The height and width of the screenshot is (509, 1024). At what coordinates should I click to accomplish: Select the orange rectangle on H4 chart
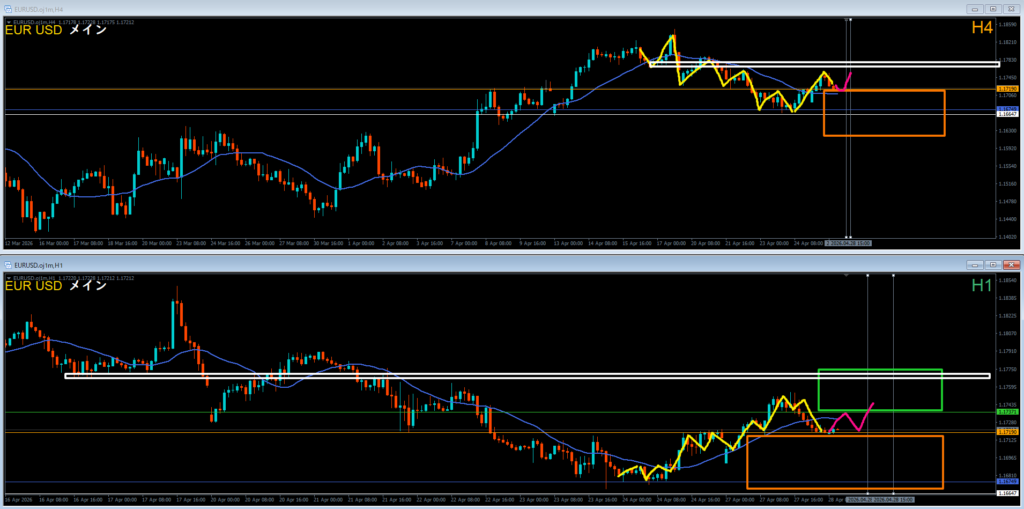tap(884, 135)
